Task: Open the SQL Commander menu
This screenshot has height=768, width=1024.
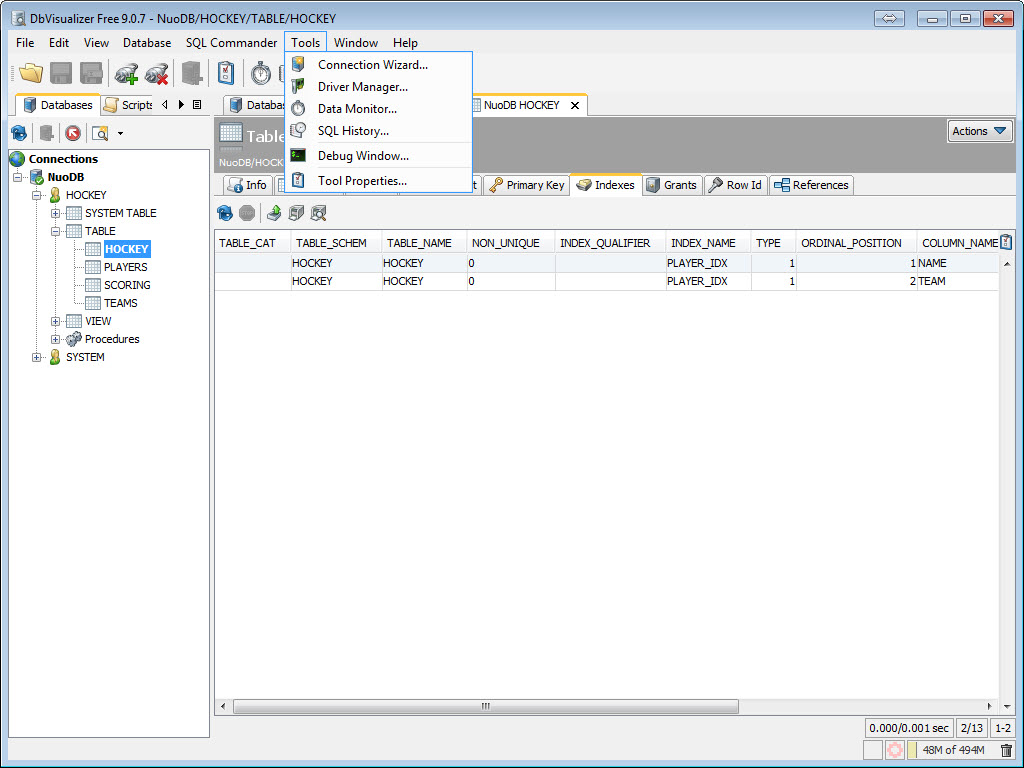Action: coord(231,42)
